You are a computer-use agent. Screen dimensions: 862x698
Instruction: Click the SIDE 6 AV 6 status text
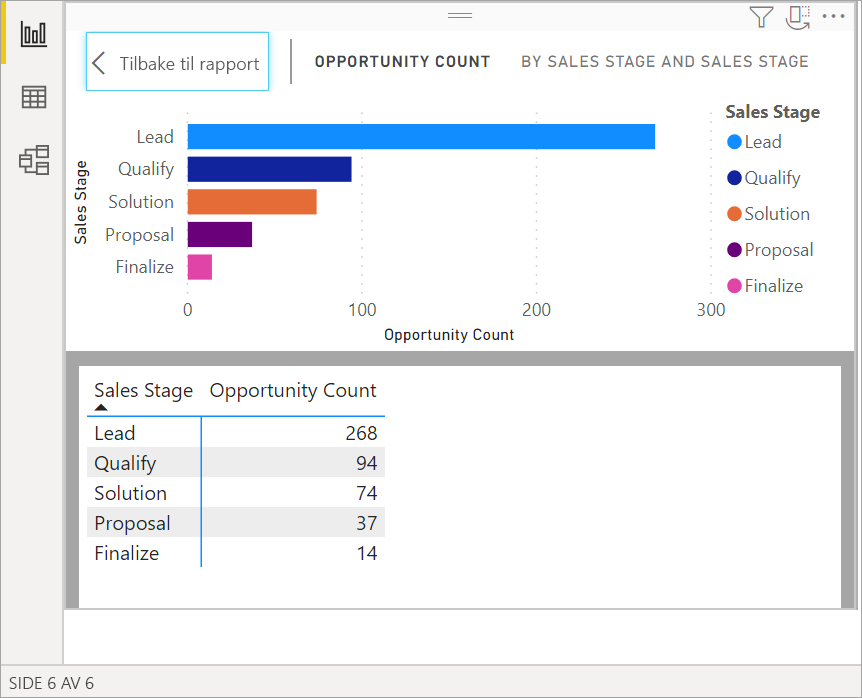pos(51,683)
